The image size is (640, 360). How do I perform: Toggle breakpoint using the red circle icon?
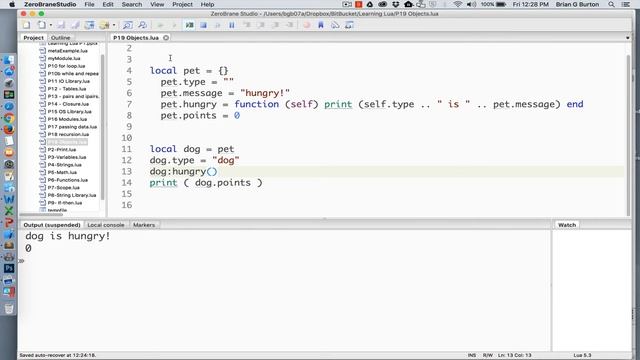tap(307, 25)
